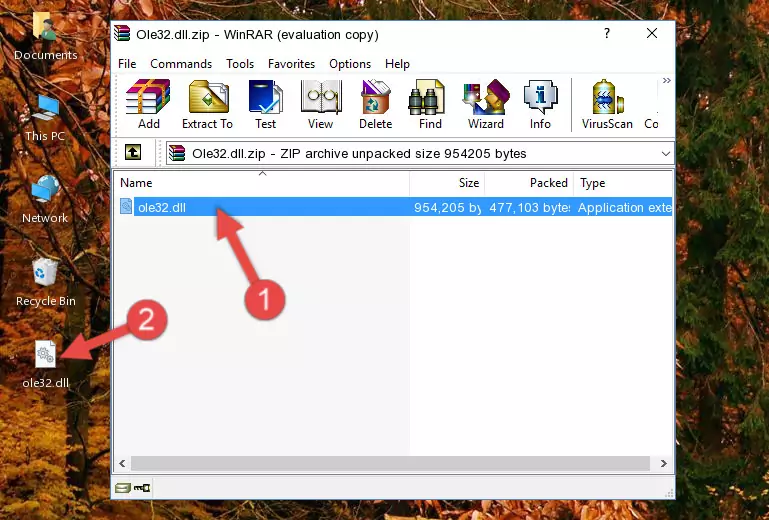769x520 pixels.
Task: Click the Add archive toolbar icon
Action: [x=148, y=104]
